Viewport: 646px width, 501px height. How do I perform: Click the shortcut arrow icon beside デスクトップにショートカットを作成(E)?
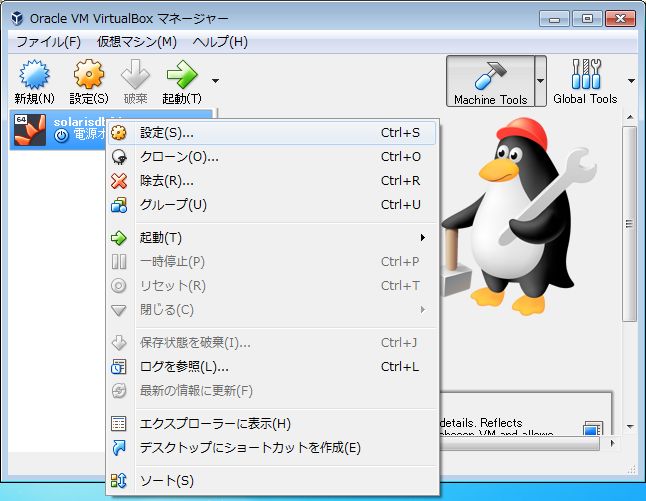(x=119, y=447)
